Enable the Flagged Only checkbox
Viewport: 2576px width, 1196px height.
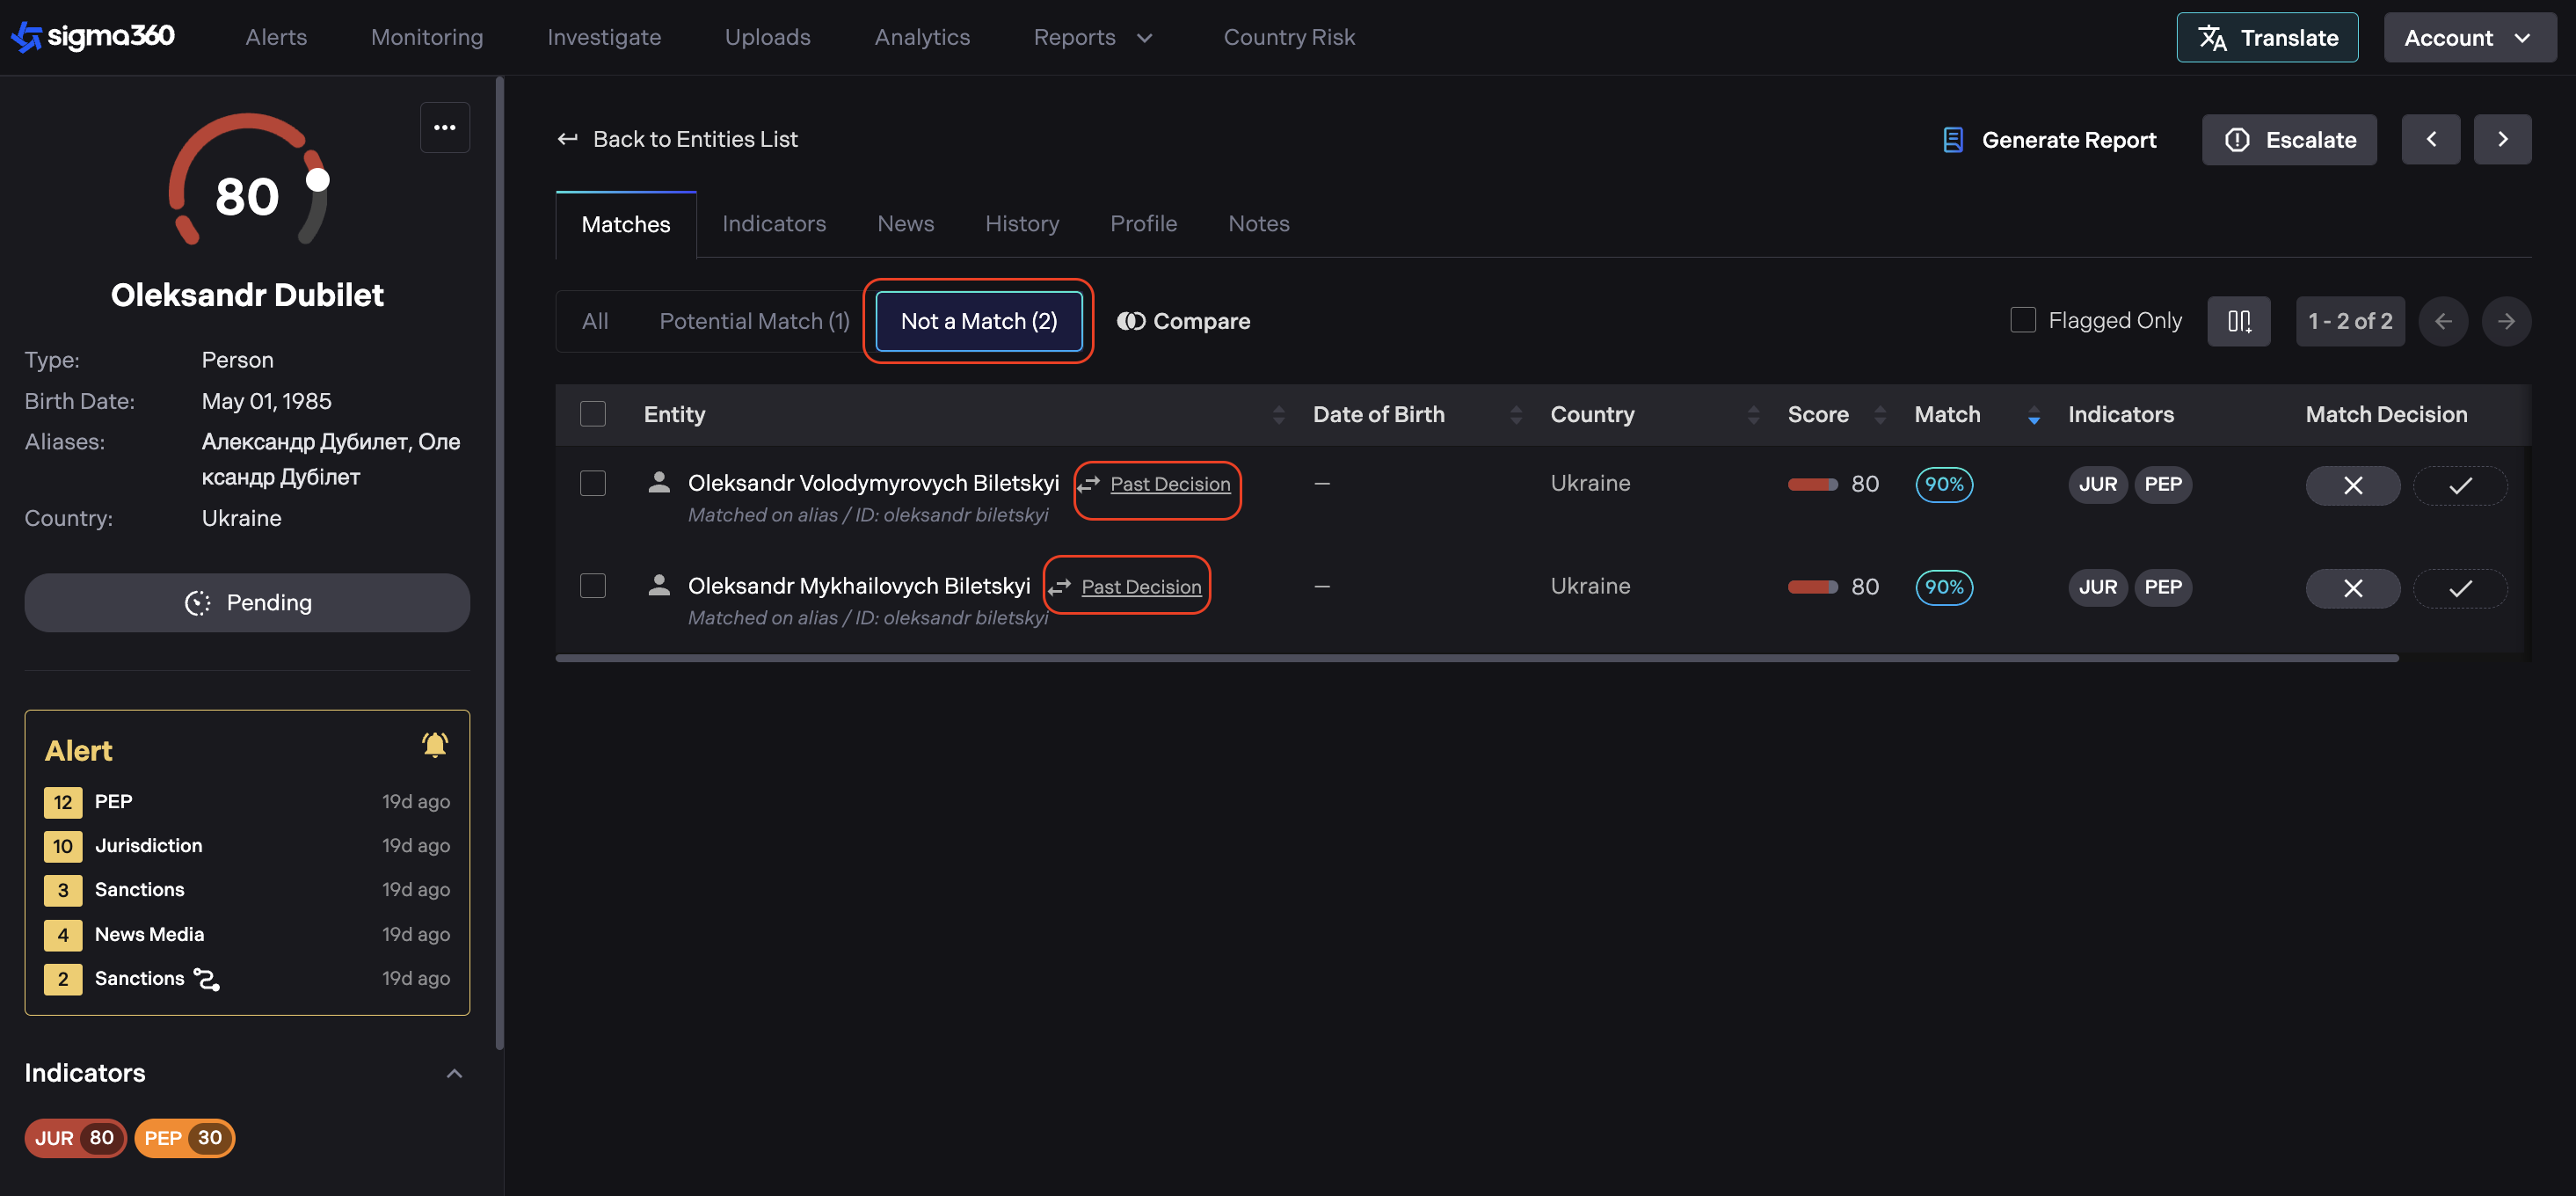(2022, 320)
